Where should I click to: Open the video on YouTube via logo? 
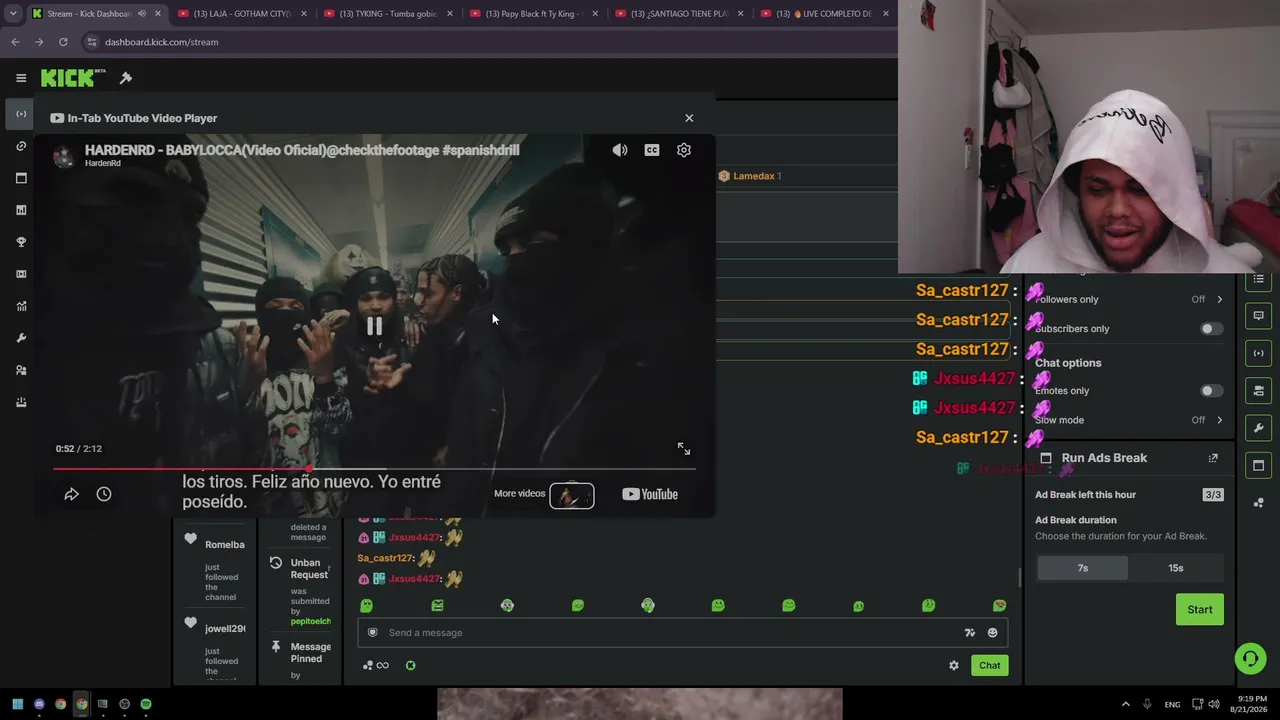tap(650, 494)
